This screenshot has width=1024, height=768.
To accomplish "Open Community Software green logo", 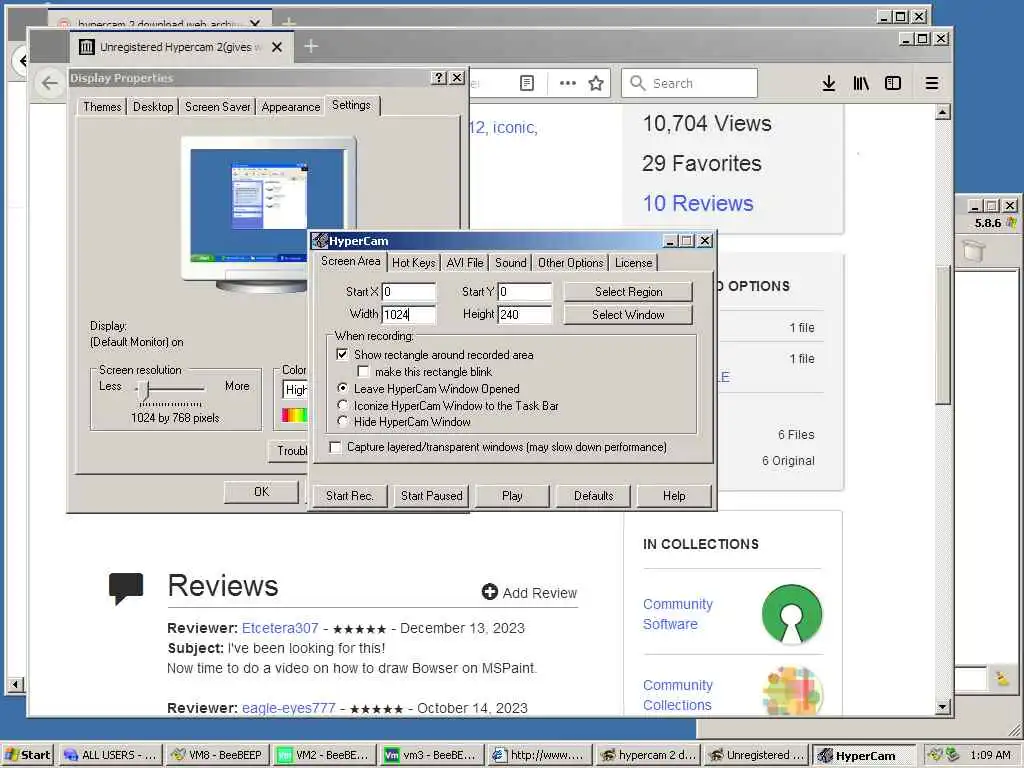I will [x=792, y=614].
